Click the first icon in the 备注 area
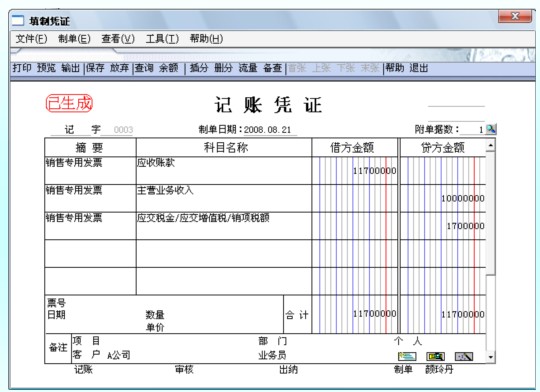Image resolution: width=540 pixels, height=392 pixels. tap(407, 356)
